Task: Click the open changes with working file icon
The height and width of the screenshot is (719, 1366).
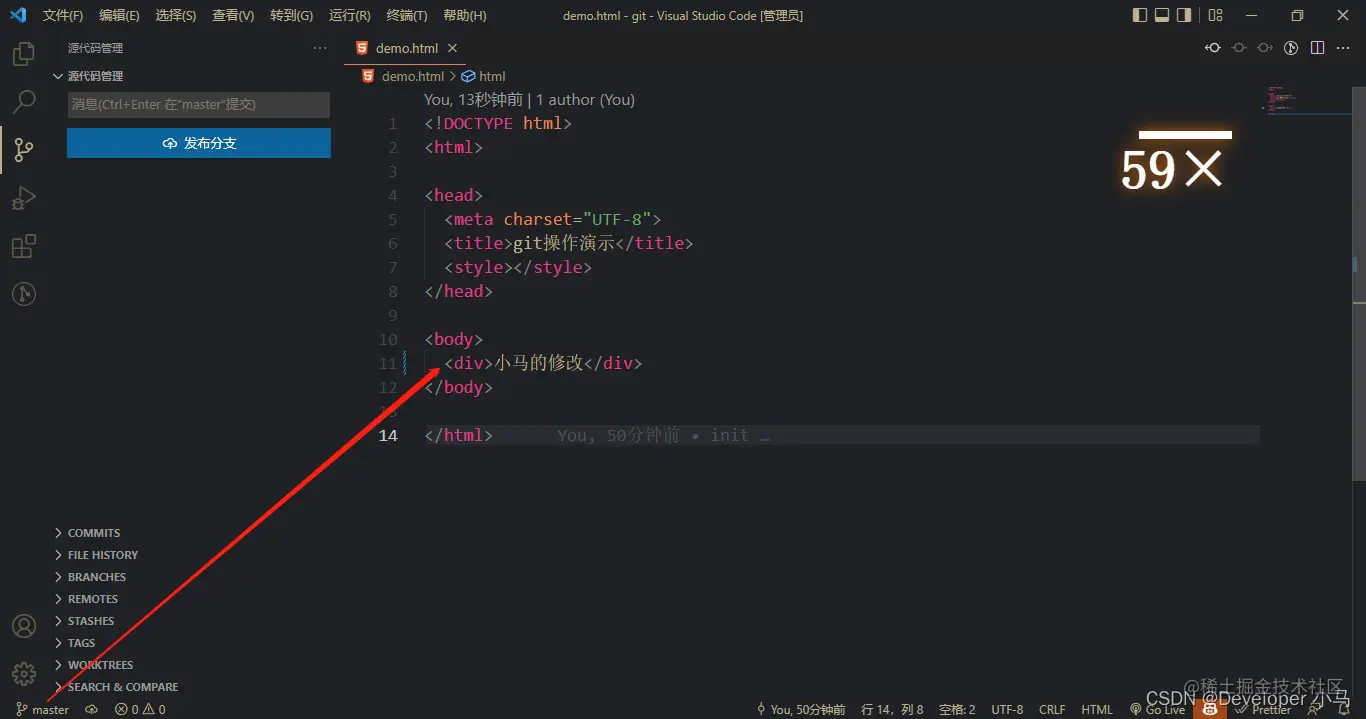Action: (x=1239, y=48)
